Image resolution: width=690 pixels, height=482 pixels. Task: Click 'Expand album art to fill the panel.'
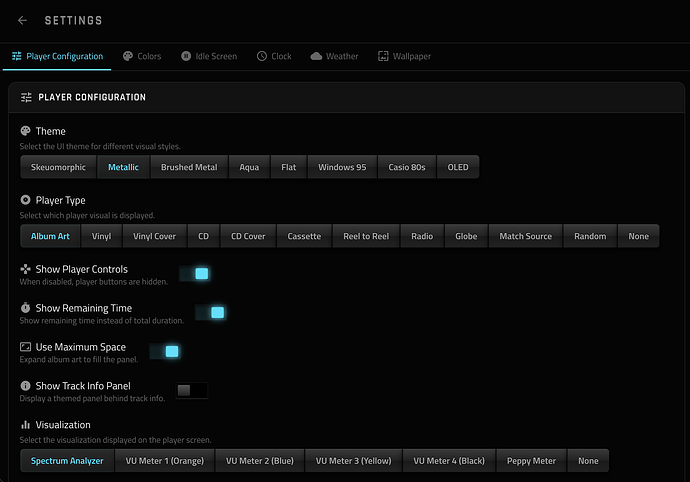(79, 359)
